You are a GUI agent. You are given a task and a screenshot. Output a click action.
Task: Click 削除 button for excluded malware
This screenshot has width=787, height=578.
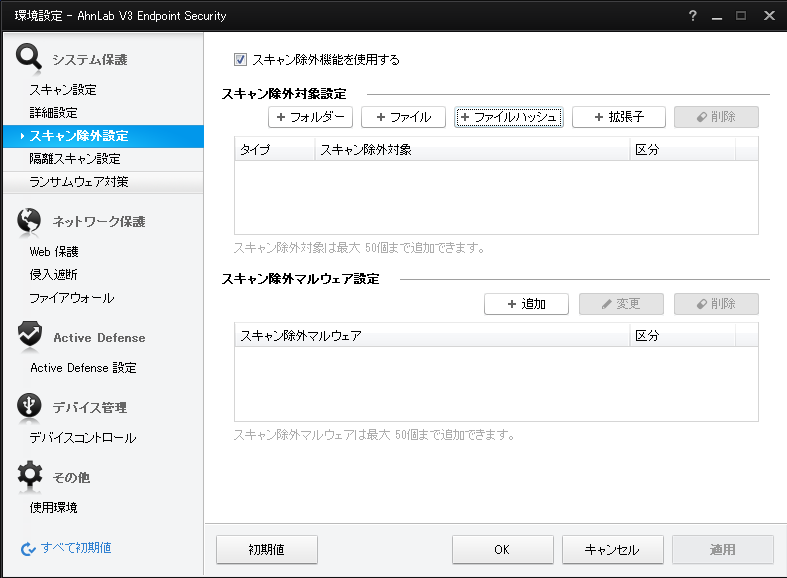[716, 304]
